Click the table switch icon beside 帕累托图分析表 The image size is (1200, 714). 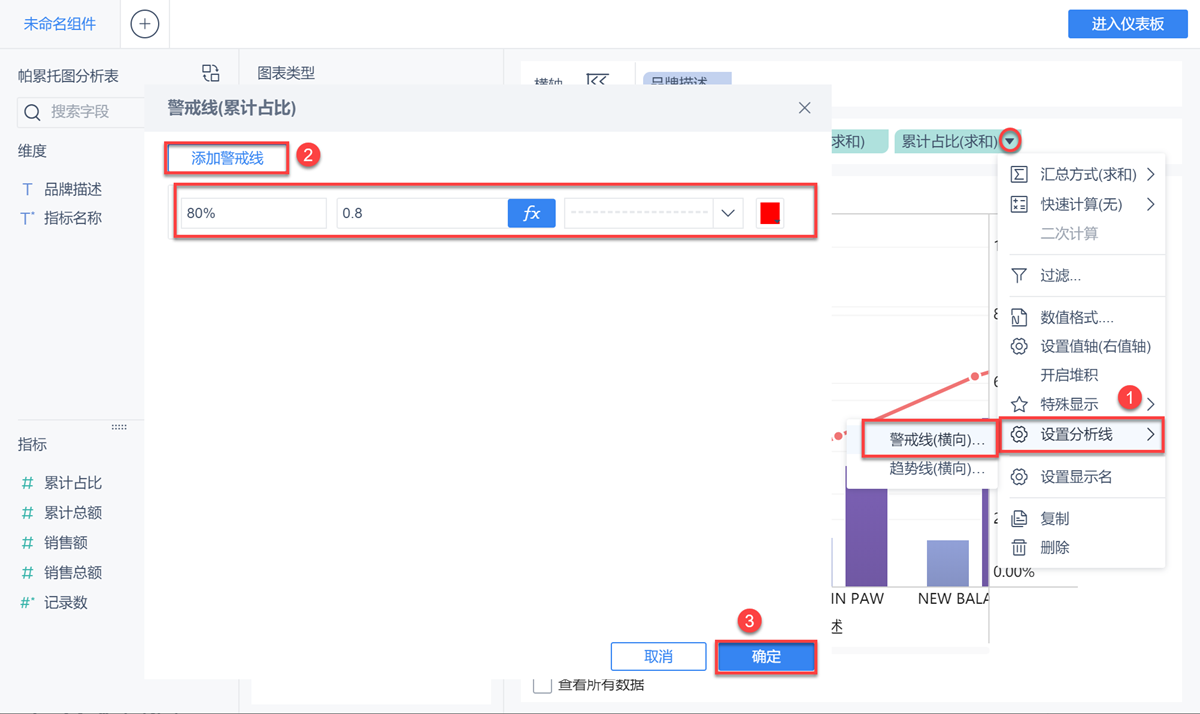click(x=210, y=72)
